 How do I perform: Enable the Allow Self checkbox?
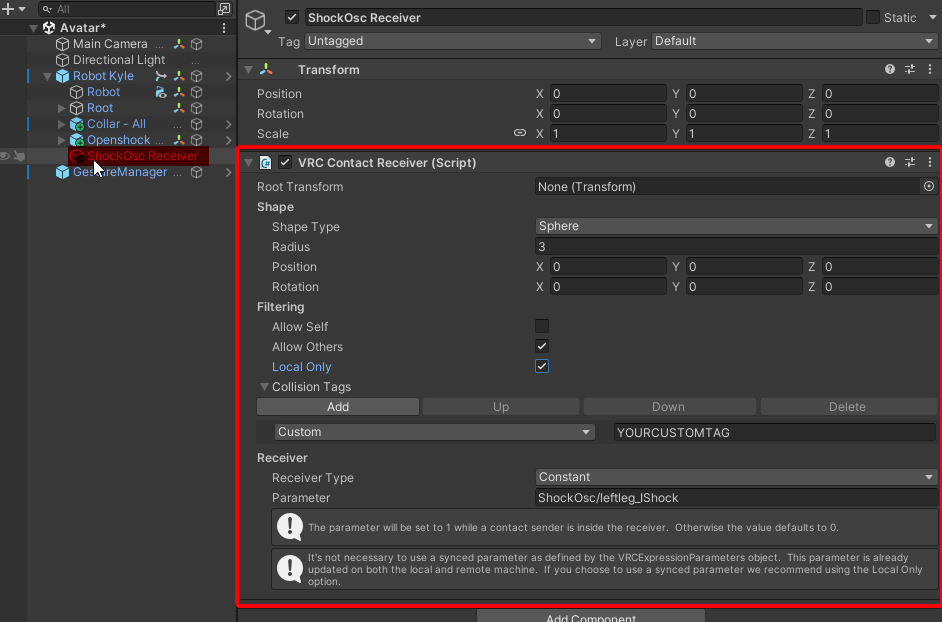click(542, 326)
